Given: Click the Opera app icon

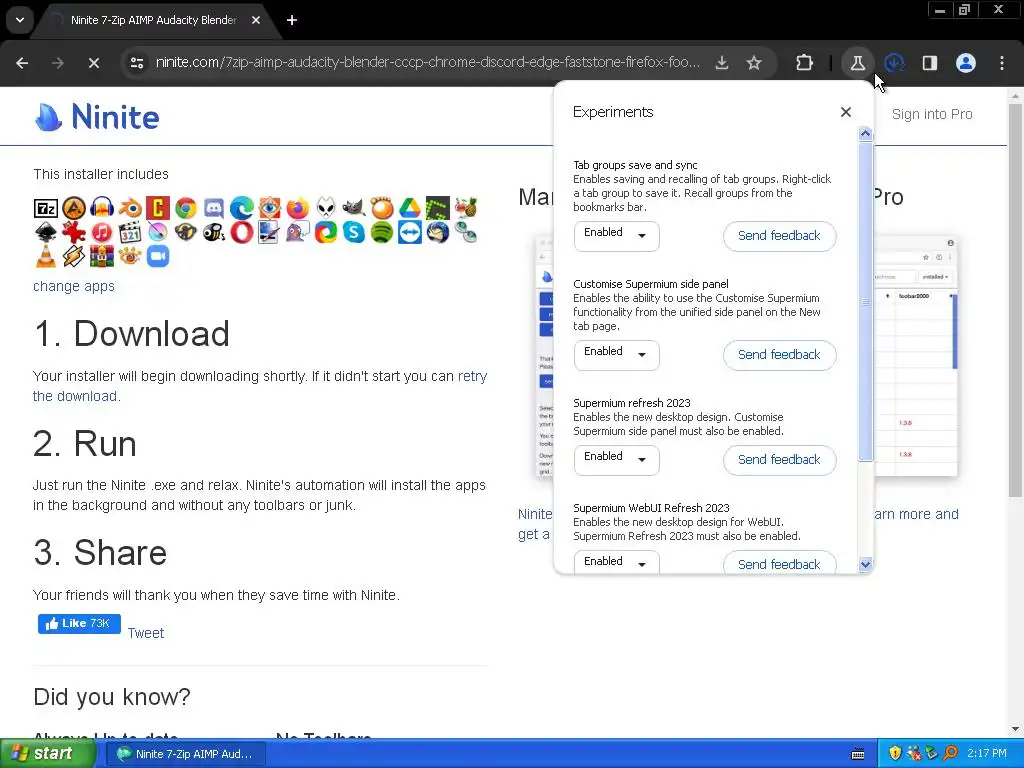Looking at the screenshot, I should click(x=242, y=232).
